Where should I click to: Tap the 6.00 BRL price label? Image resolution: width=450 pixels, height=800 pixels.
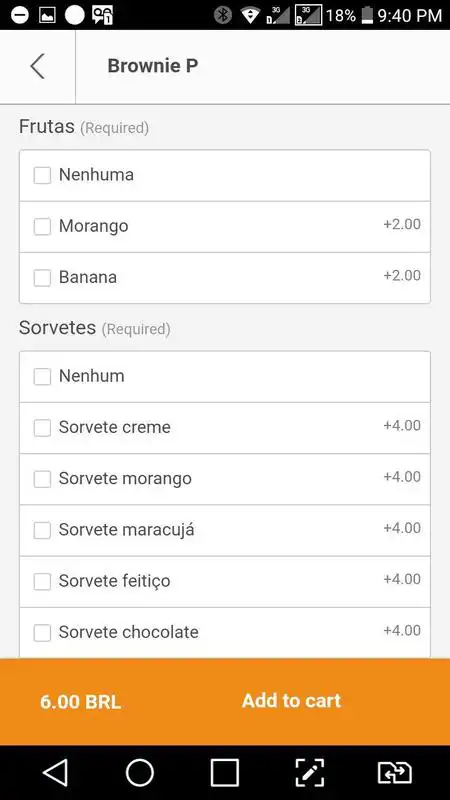coord(81,703)
